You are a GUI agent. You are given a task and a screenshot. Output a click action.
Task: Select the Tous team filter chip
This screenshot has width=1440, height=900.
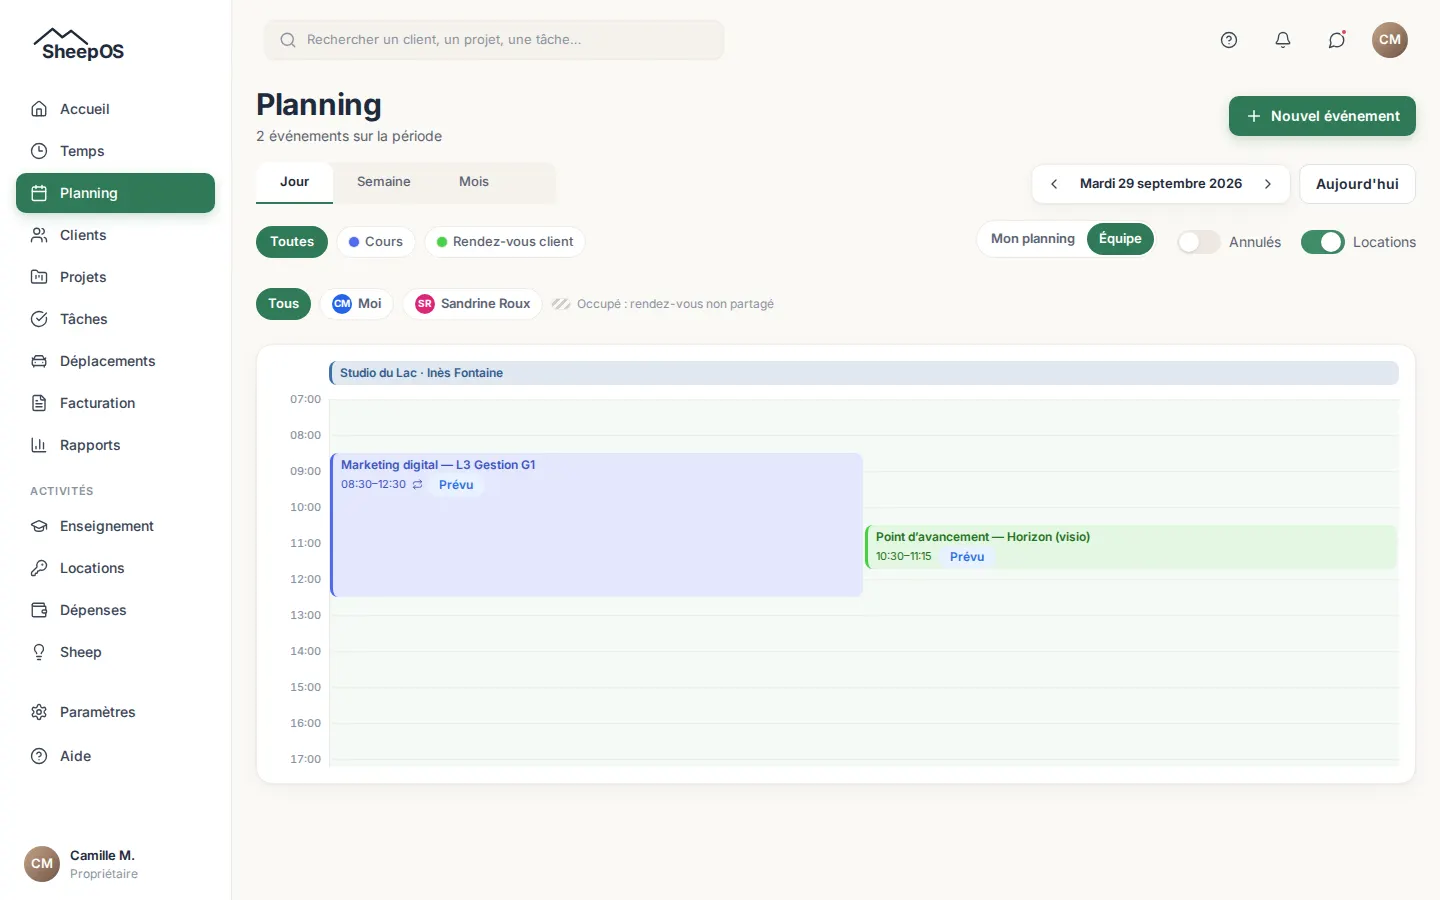(x=284, y=304)
